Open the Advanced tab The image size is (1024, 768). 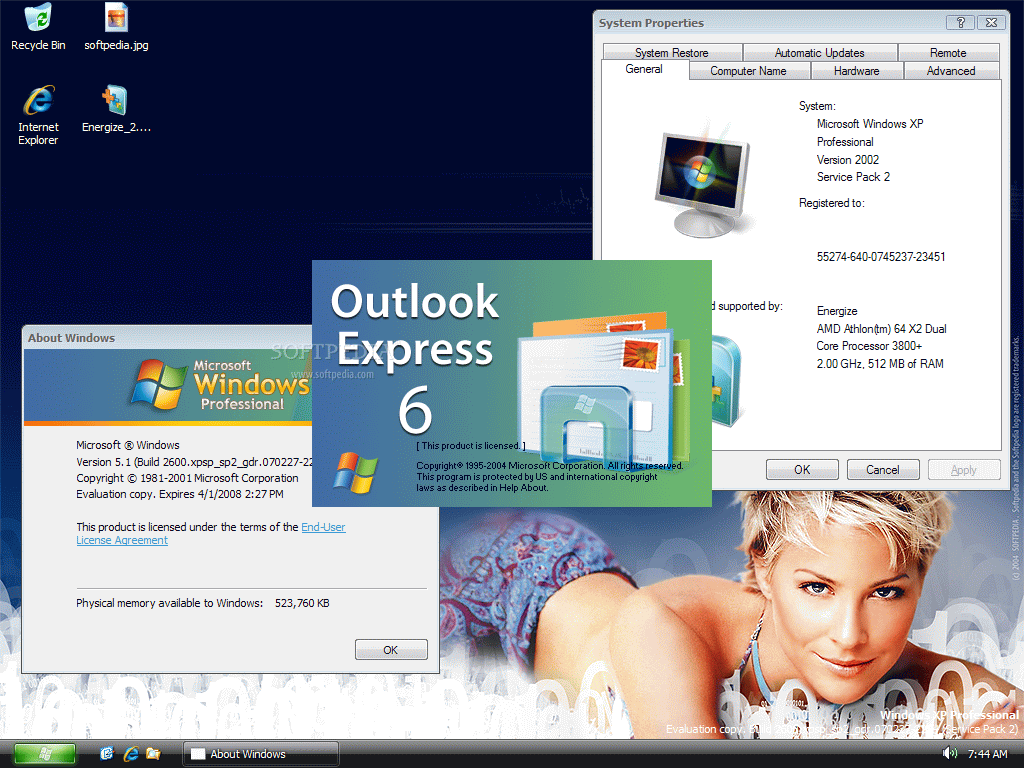[951, 71]
